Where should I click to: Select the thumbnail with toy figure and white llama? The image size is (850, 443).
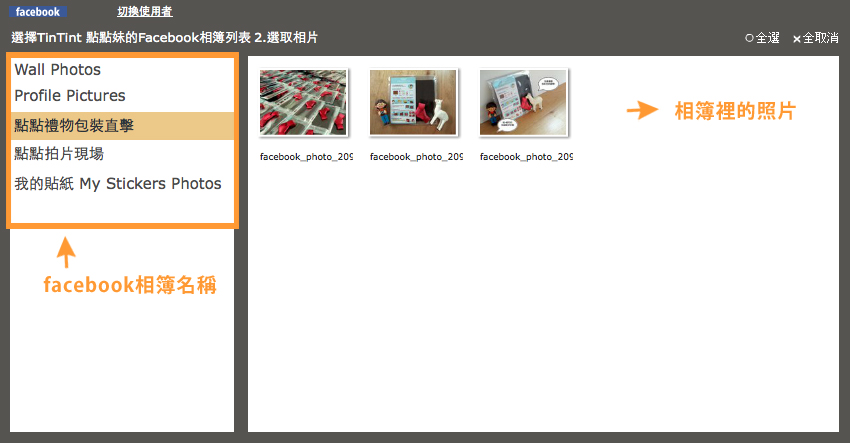pyautogui.click(x=414, y=102)
